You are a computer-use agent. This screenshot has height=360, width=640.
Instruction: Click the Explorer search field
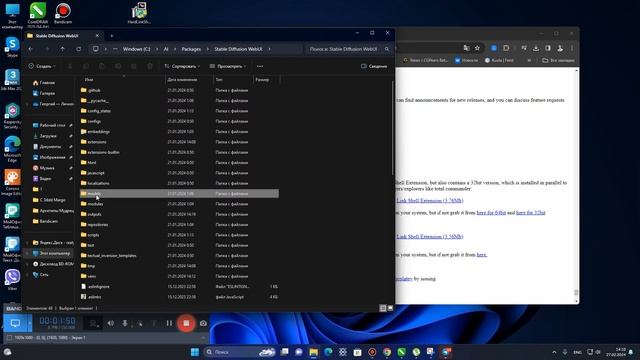point(348,49)
